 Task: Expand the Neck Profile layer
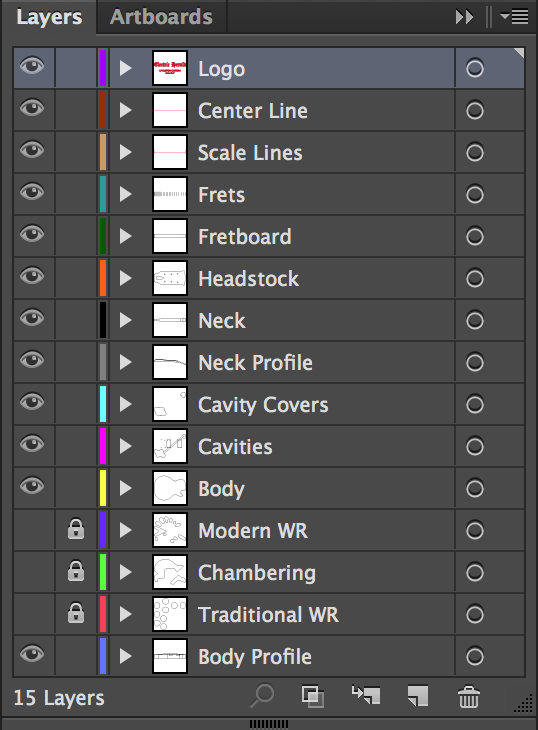[126, 362]
